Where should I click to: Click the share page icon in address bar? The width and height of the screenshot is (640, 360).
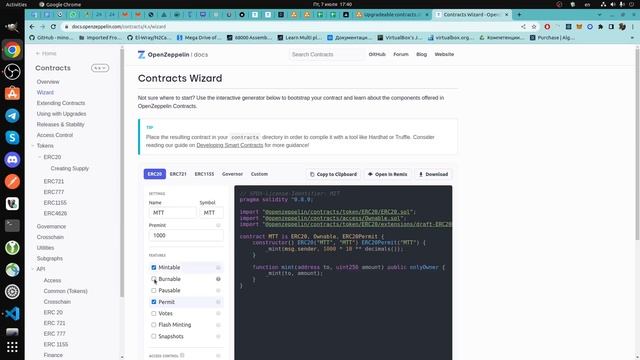click(x=523, y=27)
